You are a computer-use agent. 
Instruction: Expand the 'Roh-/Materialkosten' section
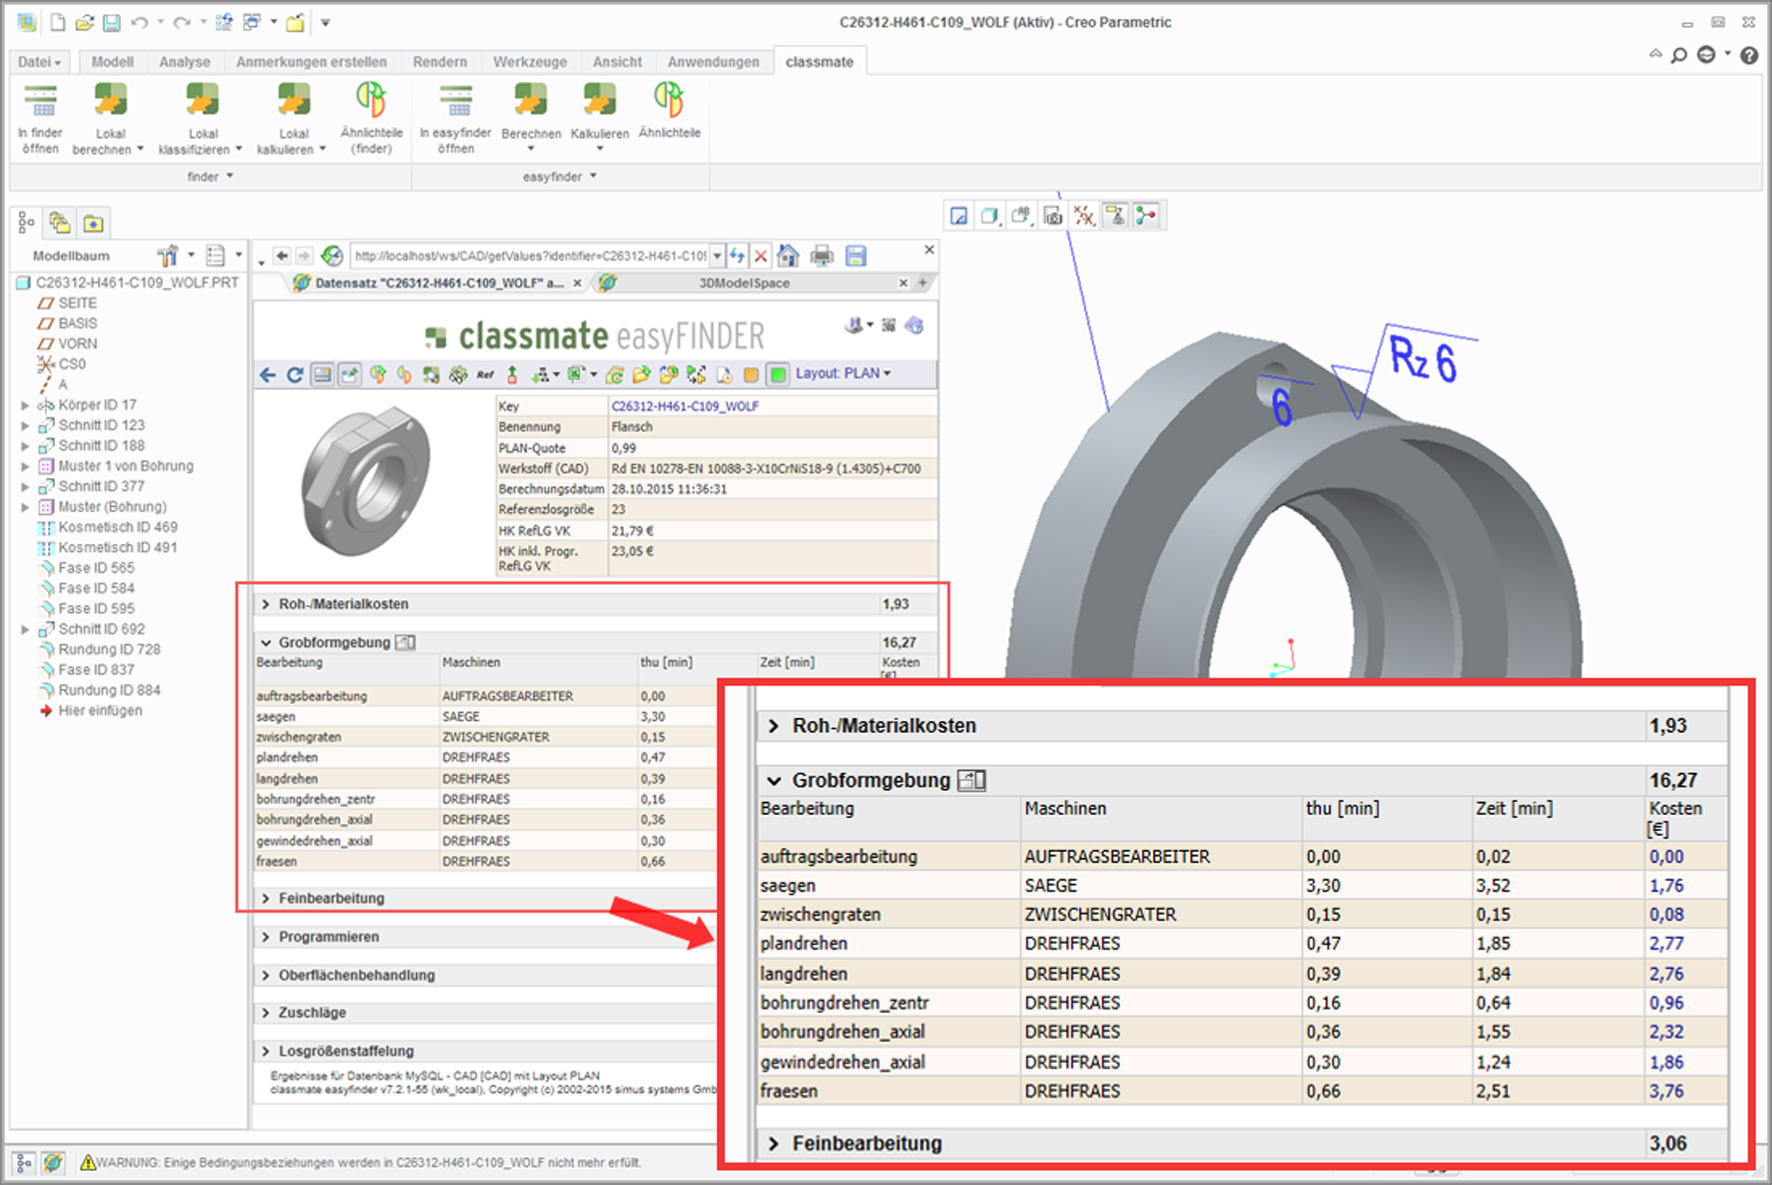[266, 604]
